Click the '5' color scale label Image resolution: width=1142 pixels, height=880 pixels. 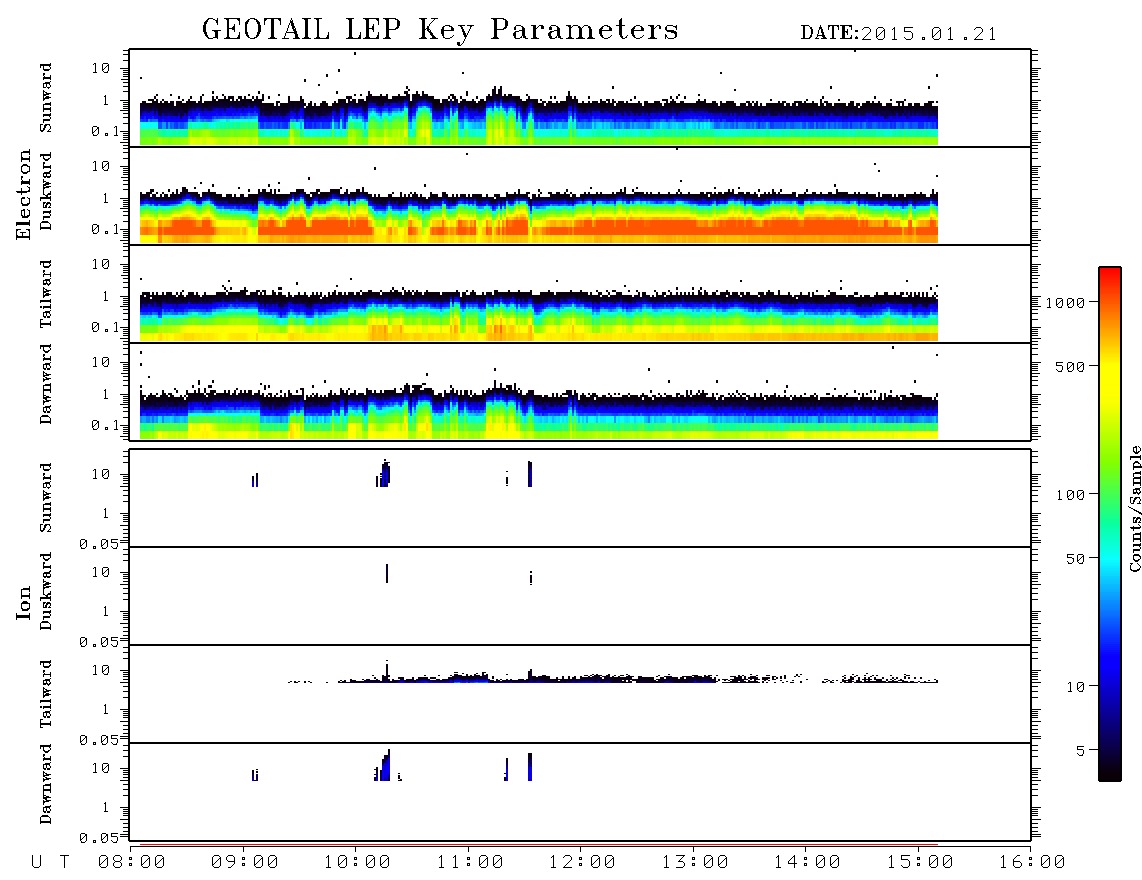click(x=1081, y=750)
